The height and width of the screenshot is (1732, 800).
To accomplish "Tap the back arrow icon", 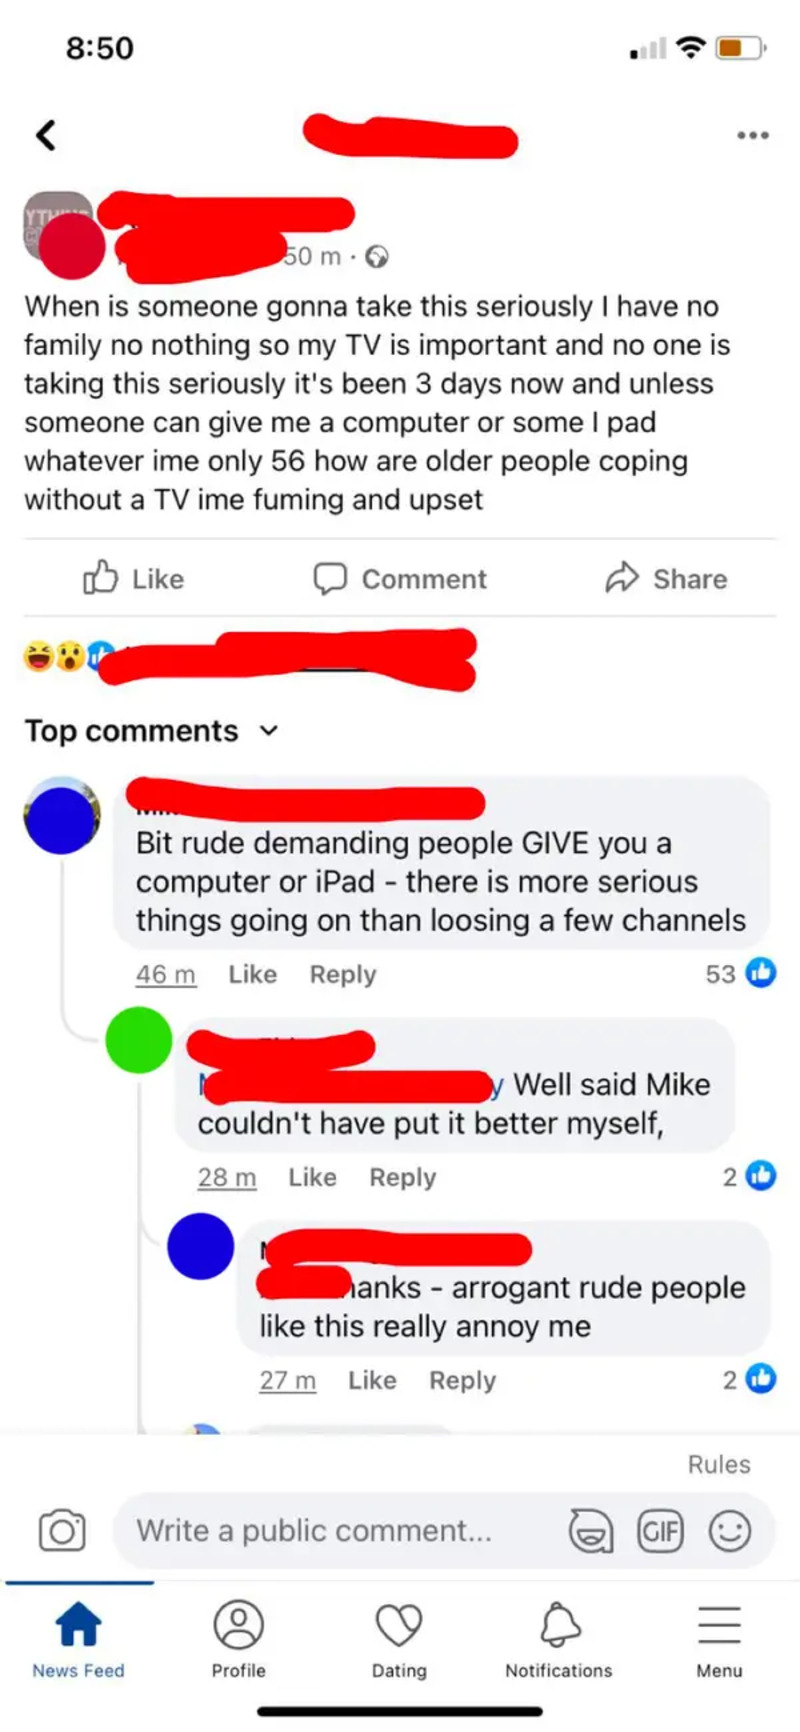I will click(46, 134).
